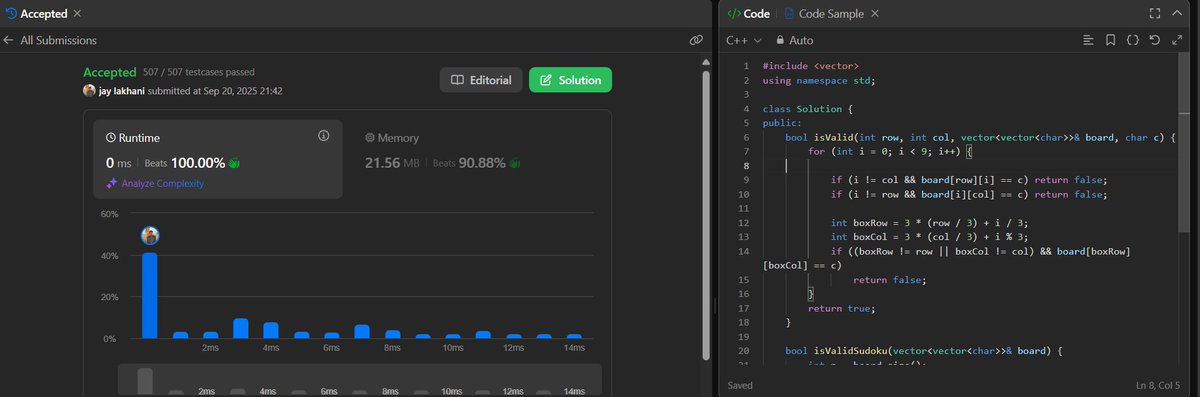Format the code with align icon
Screen dimensions: 1200x397
pyautogui.click(x=1089, y=40)
